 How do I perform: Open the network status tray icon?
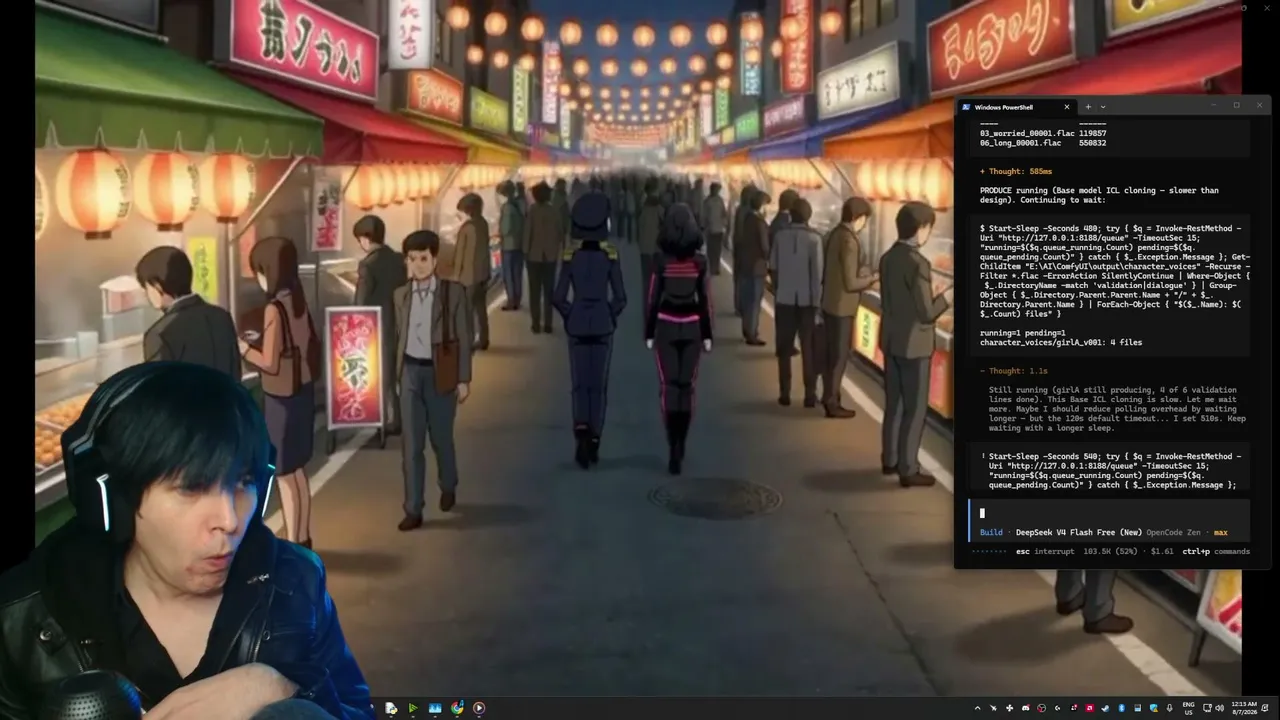1205,708
